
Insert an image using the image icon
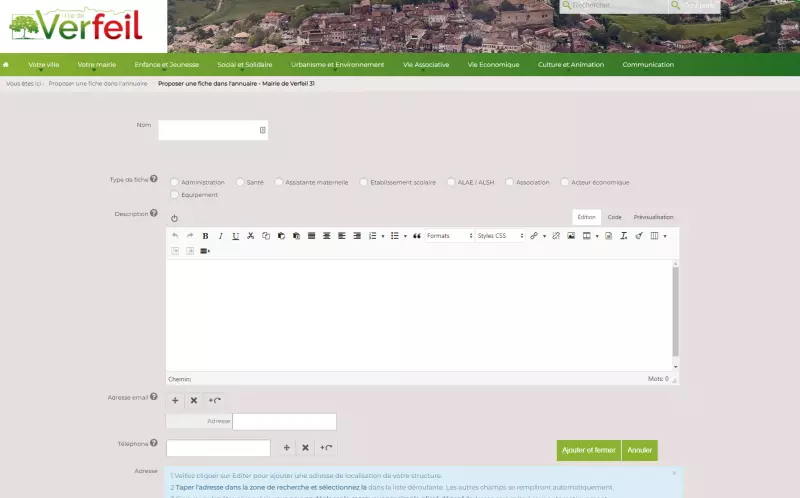click(571, 236)
